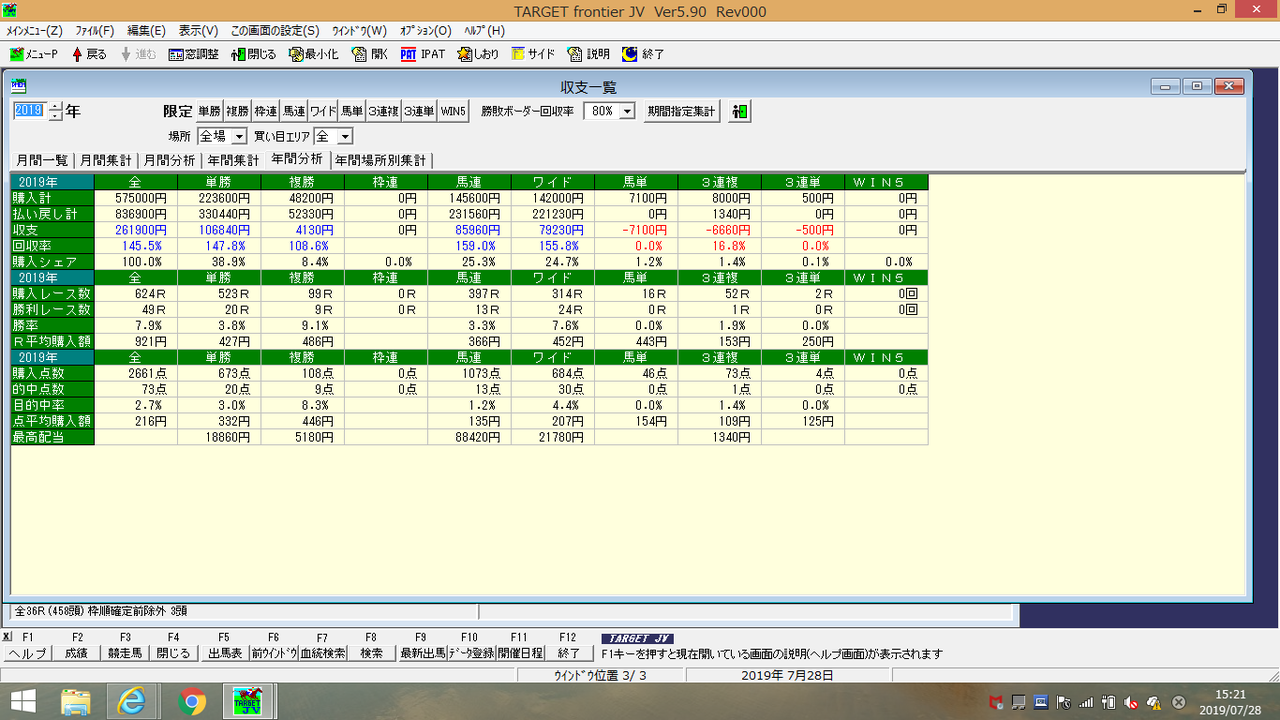Toggle the サイド side panel icon
1280x720 pixels.
click(x=533, y=54)
